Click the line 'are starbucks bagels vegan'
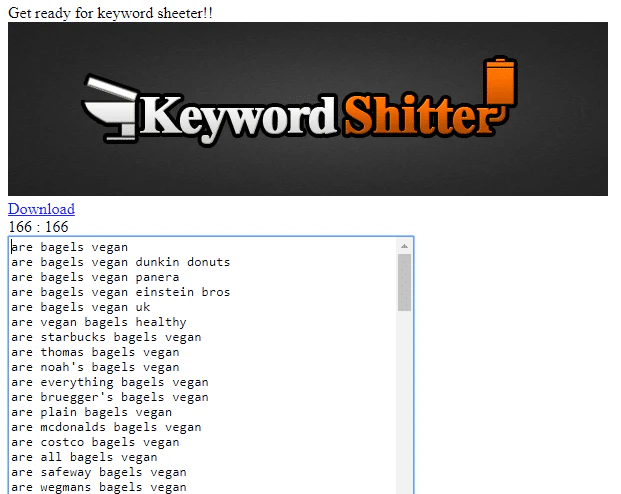This screenshot has height=494, width=621. [x=106, y=338]
